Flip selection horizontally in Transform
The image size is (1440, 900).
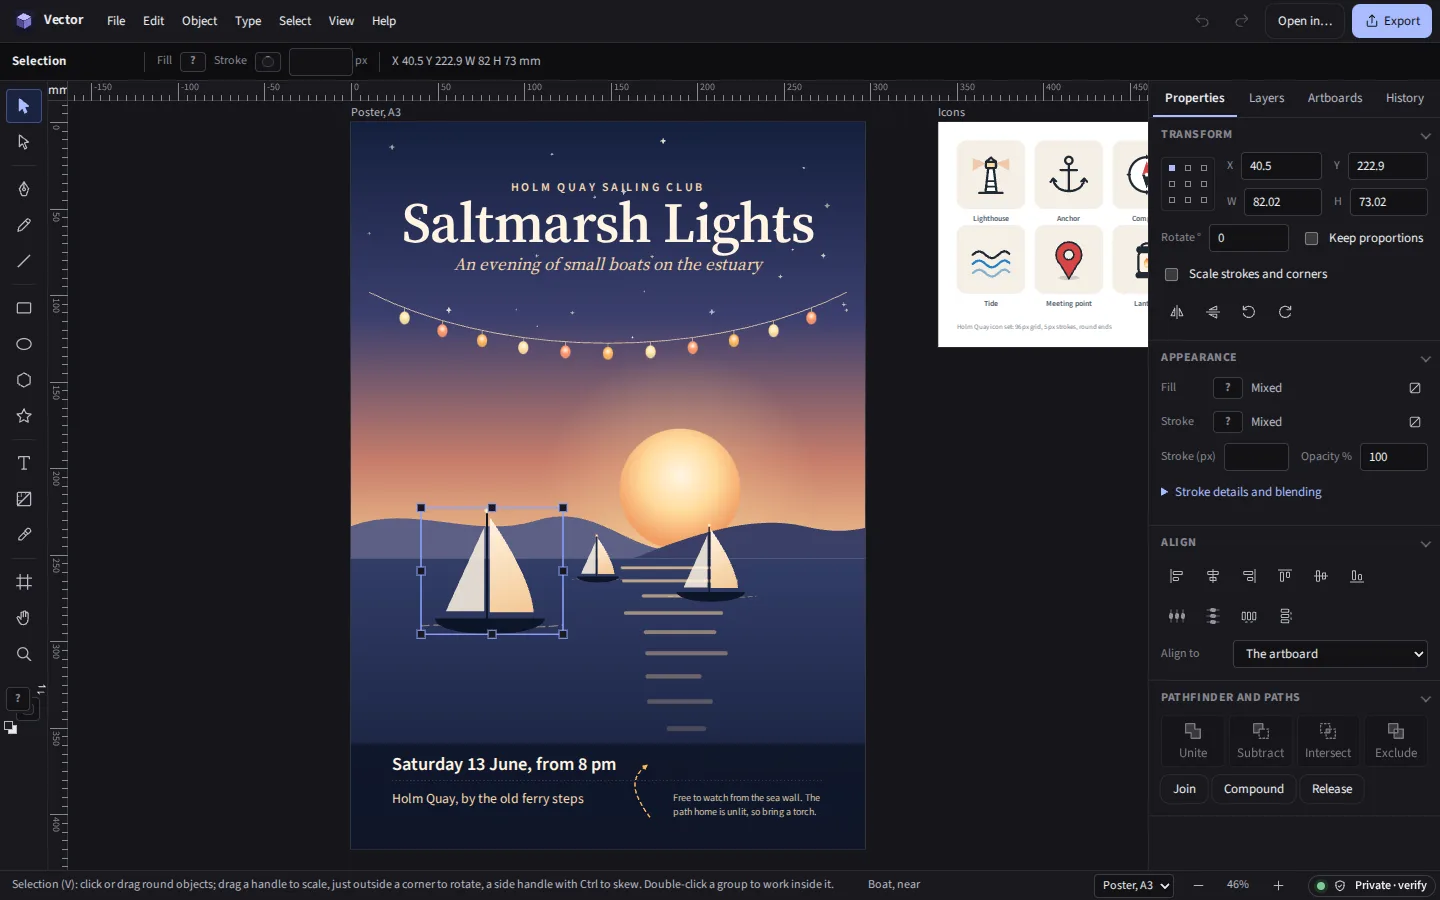(x=1177, y=312)
